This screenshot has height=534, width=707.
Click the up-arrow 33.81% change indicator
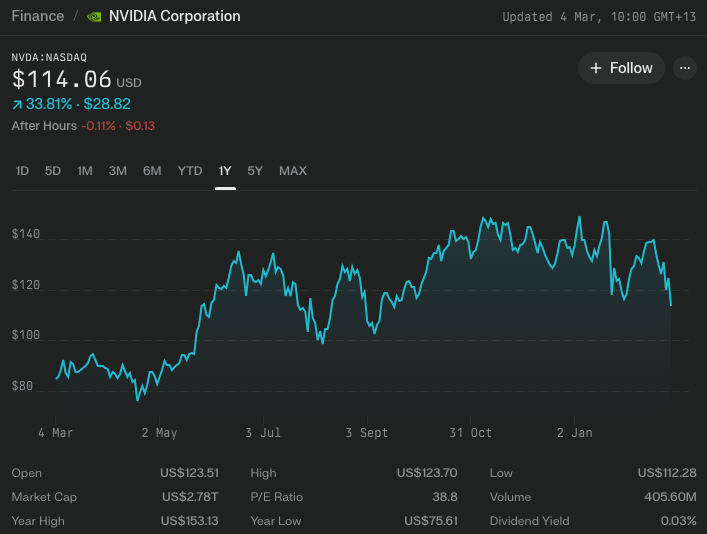[x=42, y=104]
